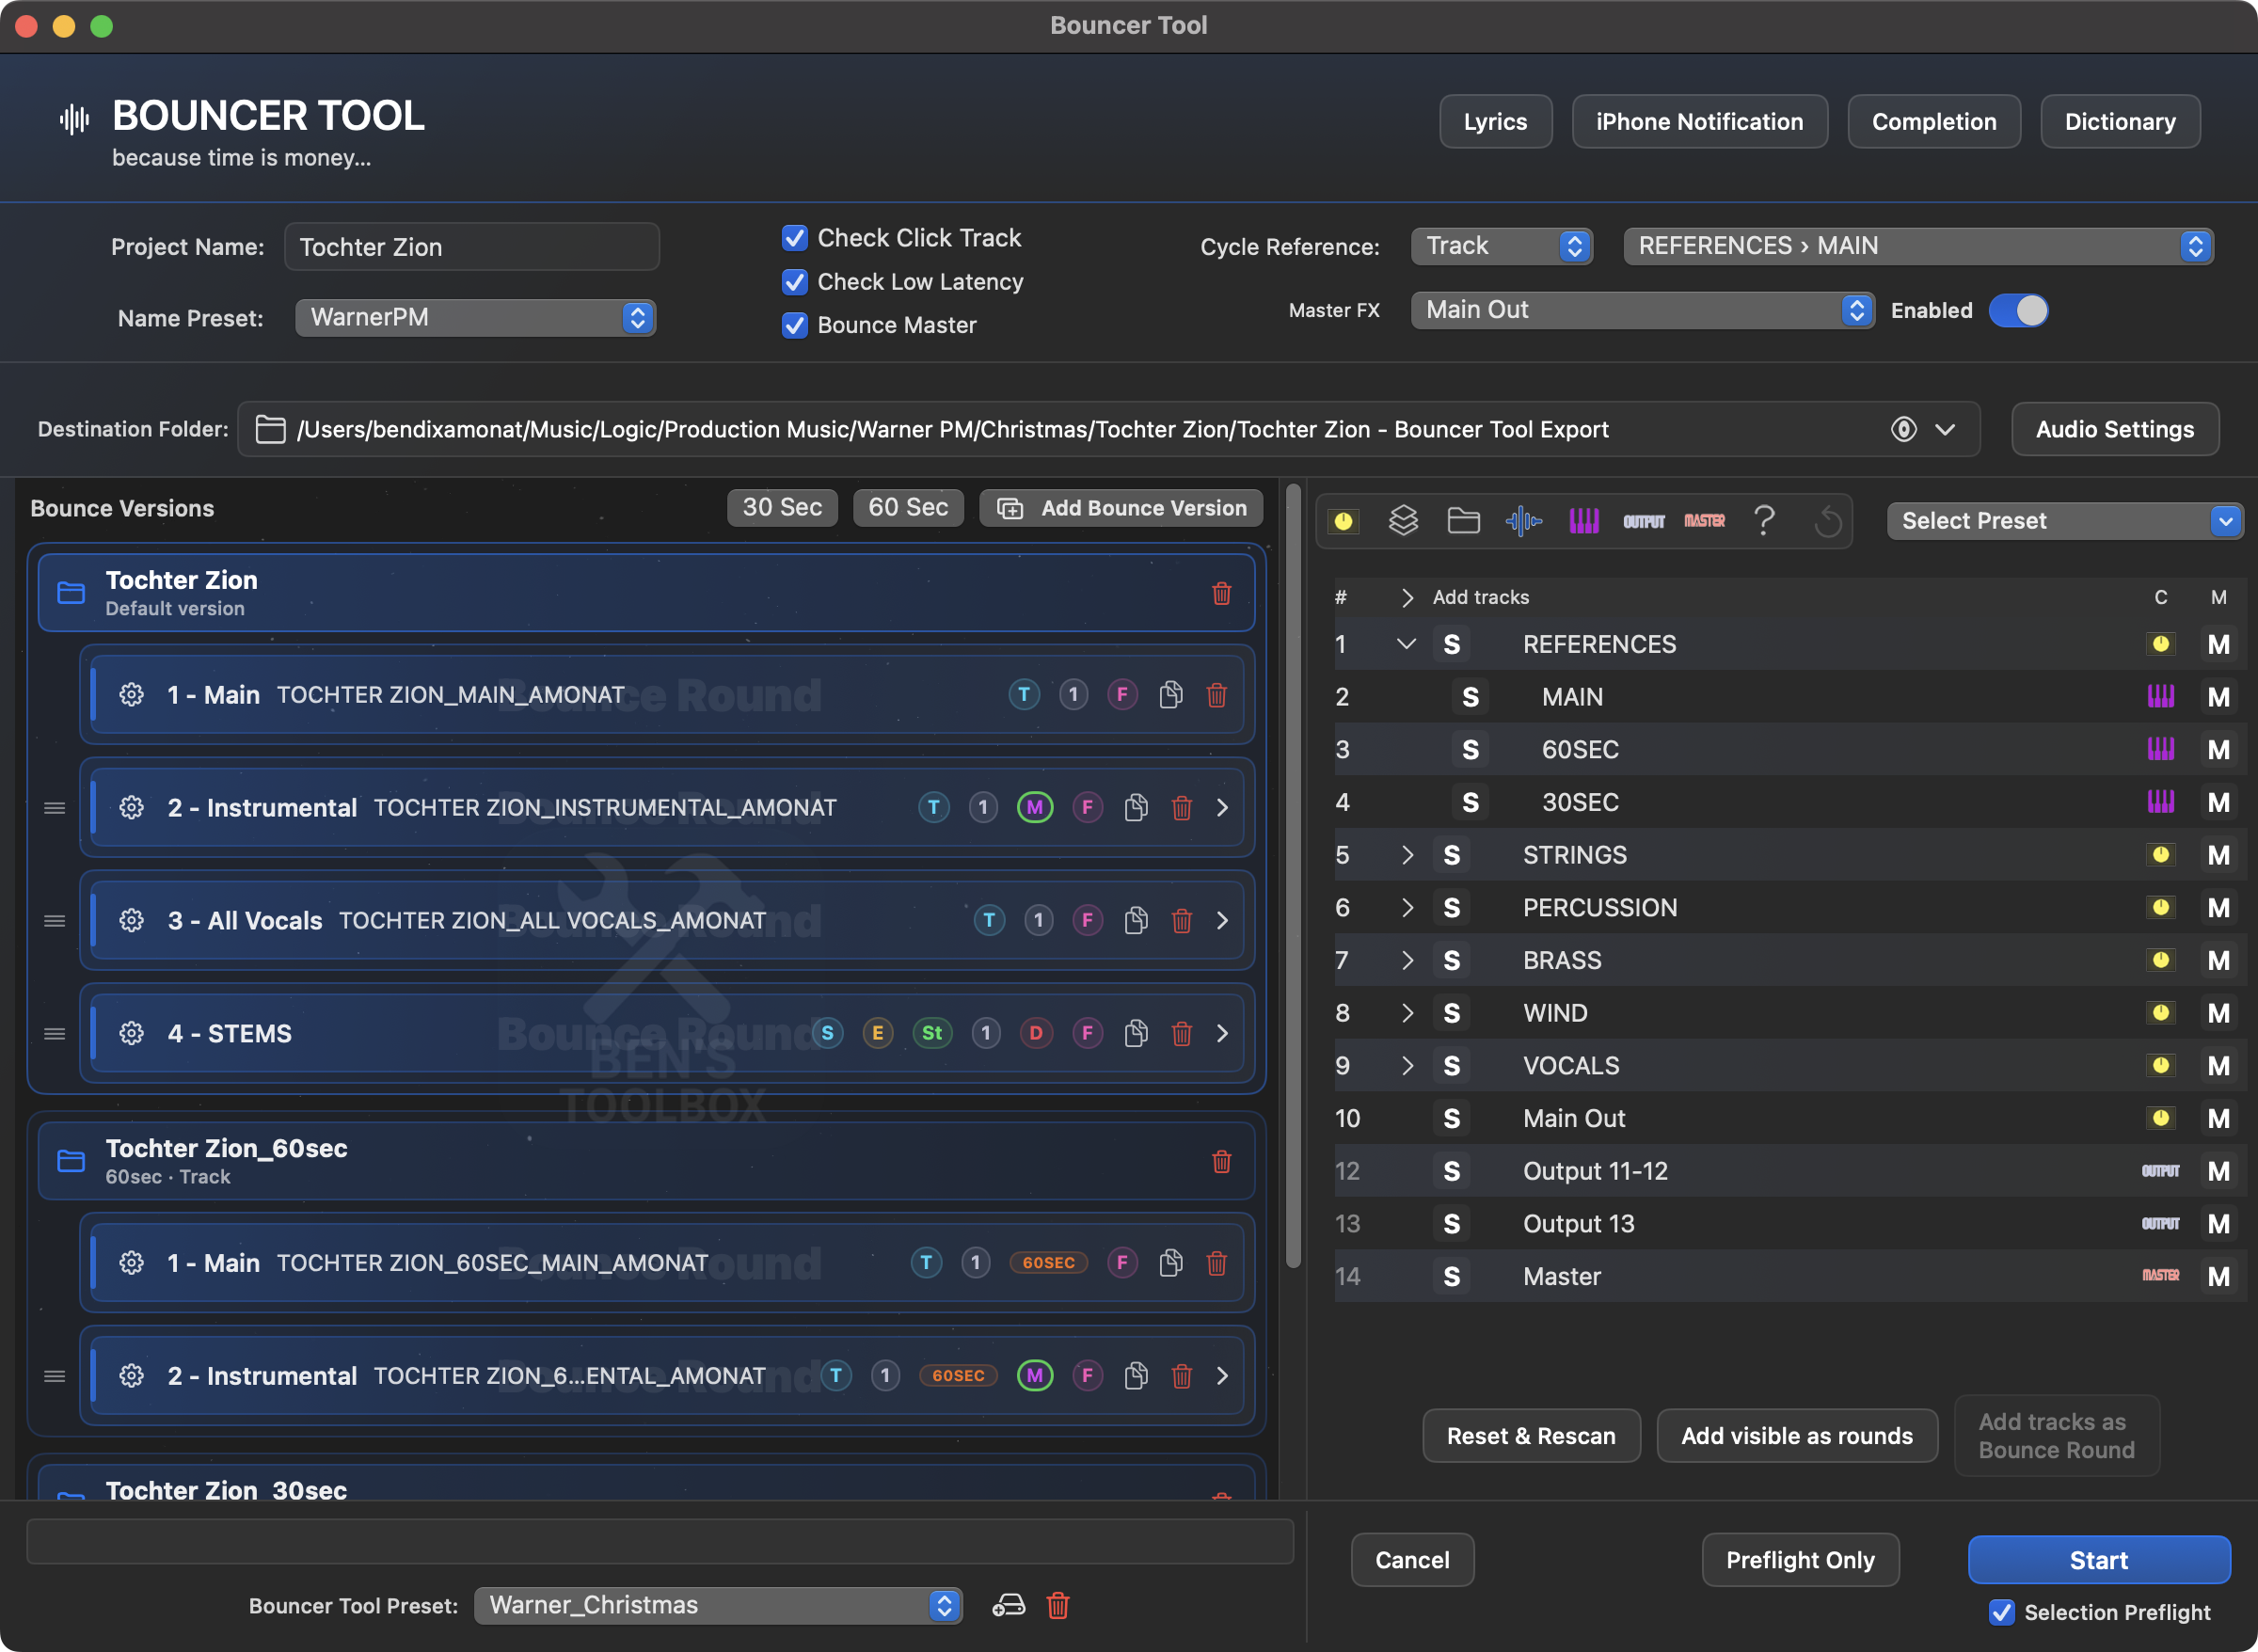
Task: Click the question mark help icon
Action: click(1764, 521)
